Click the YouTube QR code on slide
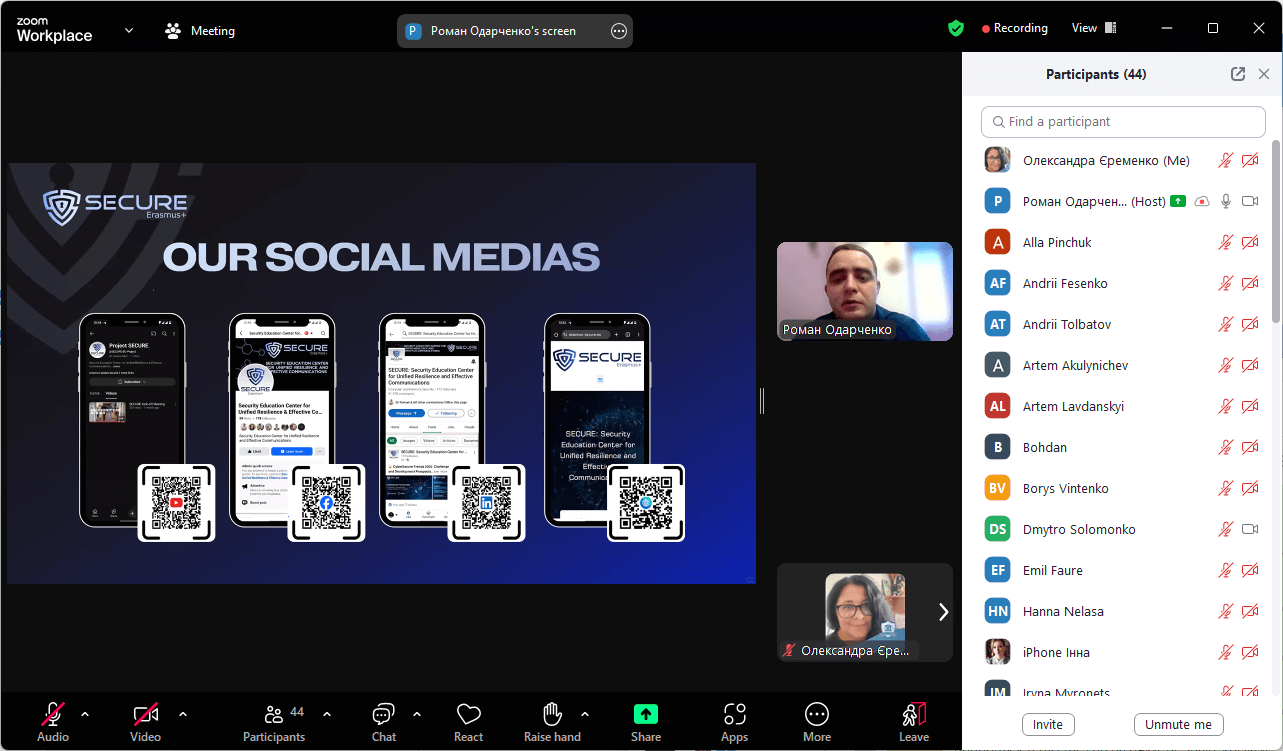The height and width of the screenshot is (751, 1283). tap(176, 502)
